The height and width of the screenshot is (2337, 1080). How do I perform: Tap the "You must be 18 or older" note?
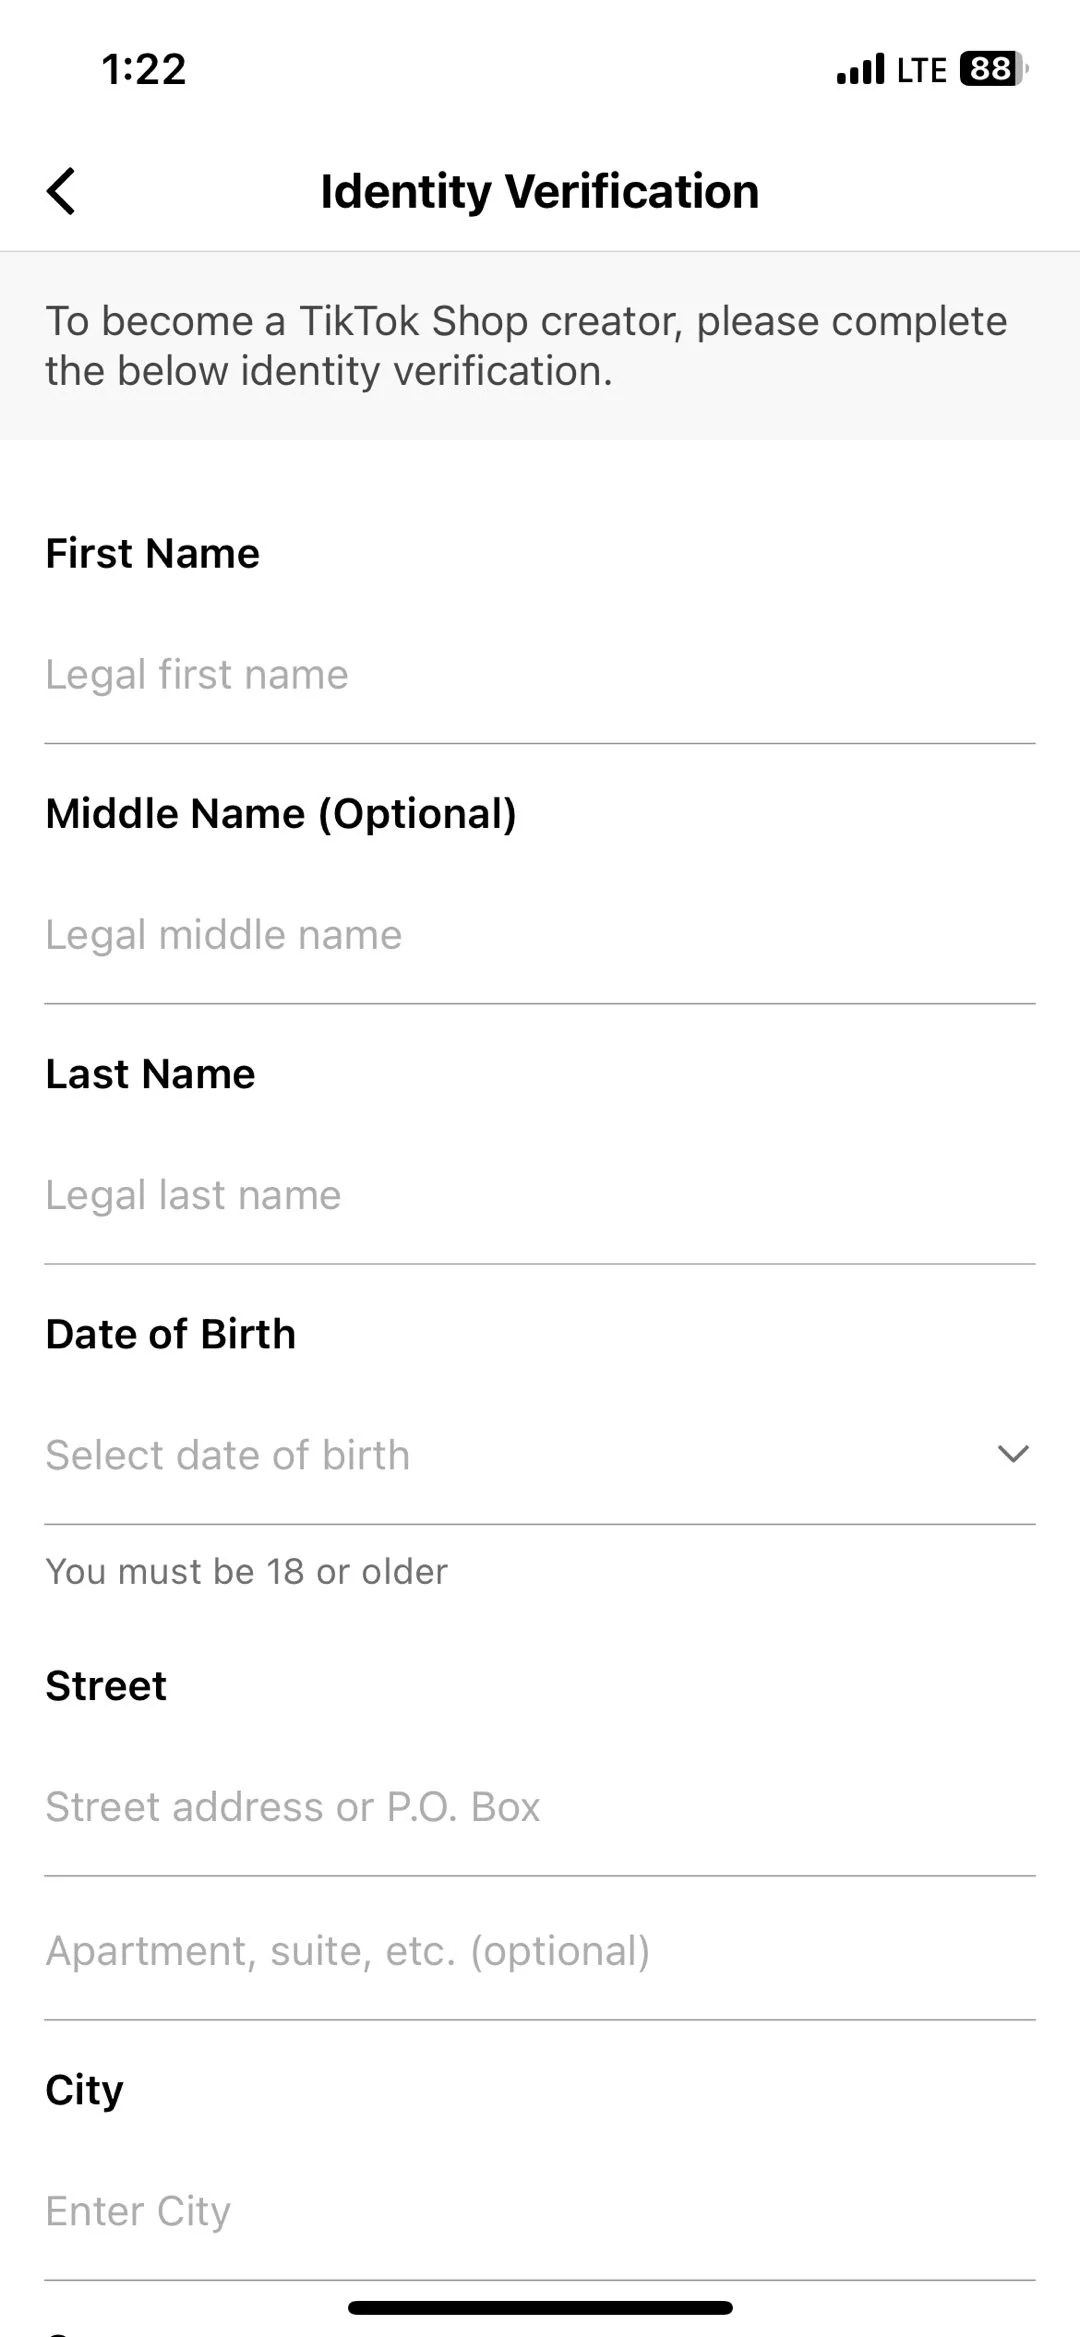coord(247,1571)
